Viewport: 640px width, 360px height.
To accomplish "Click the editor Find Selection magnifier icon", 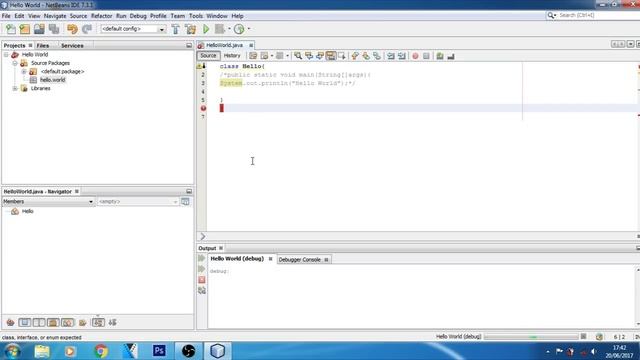I will (x=298, y=56).
